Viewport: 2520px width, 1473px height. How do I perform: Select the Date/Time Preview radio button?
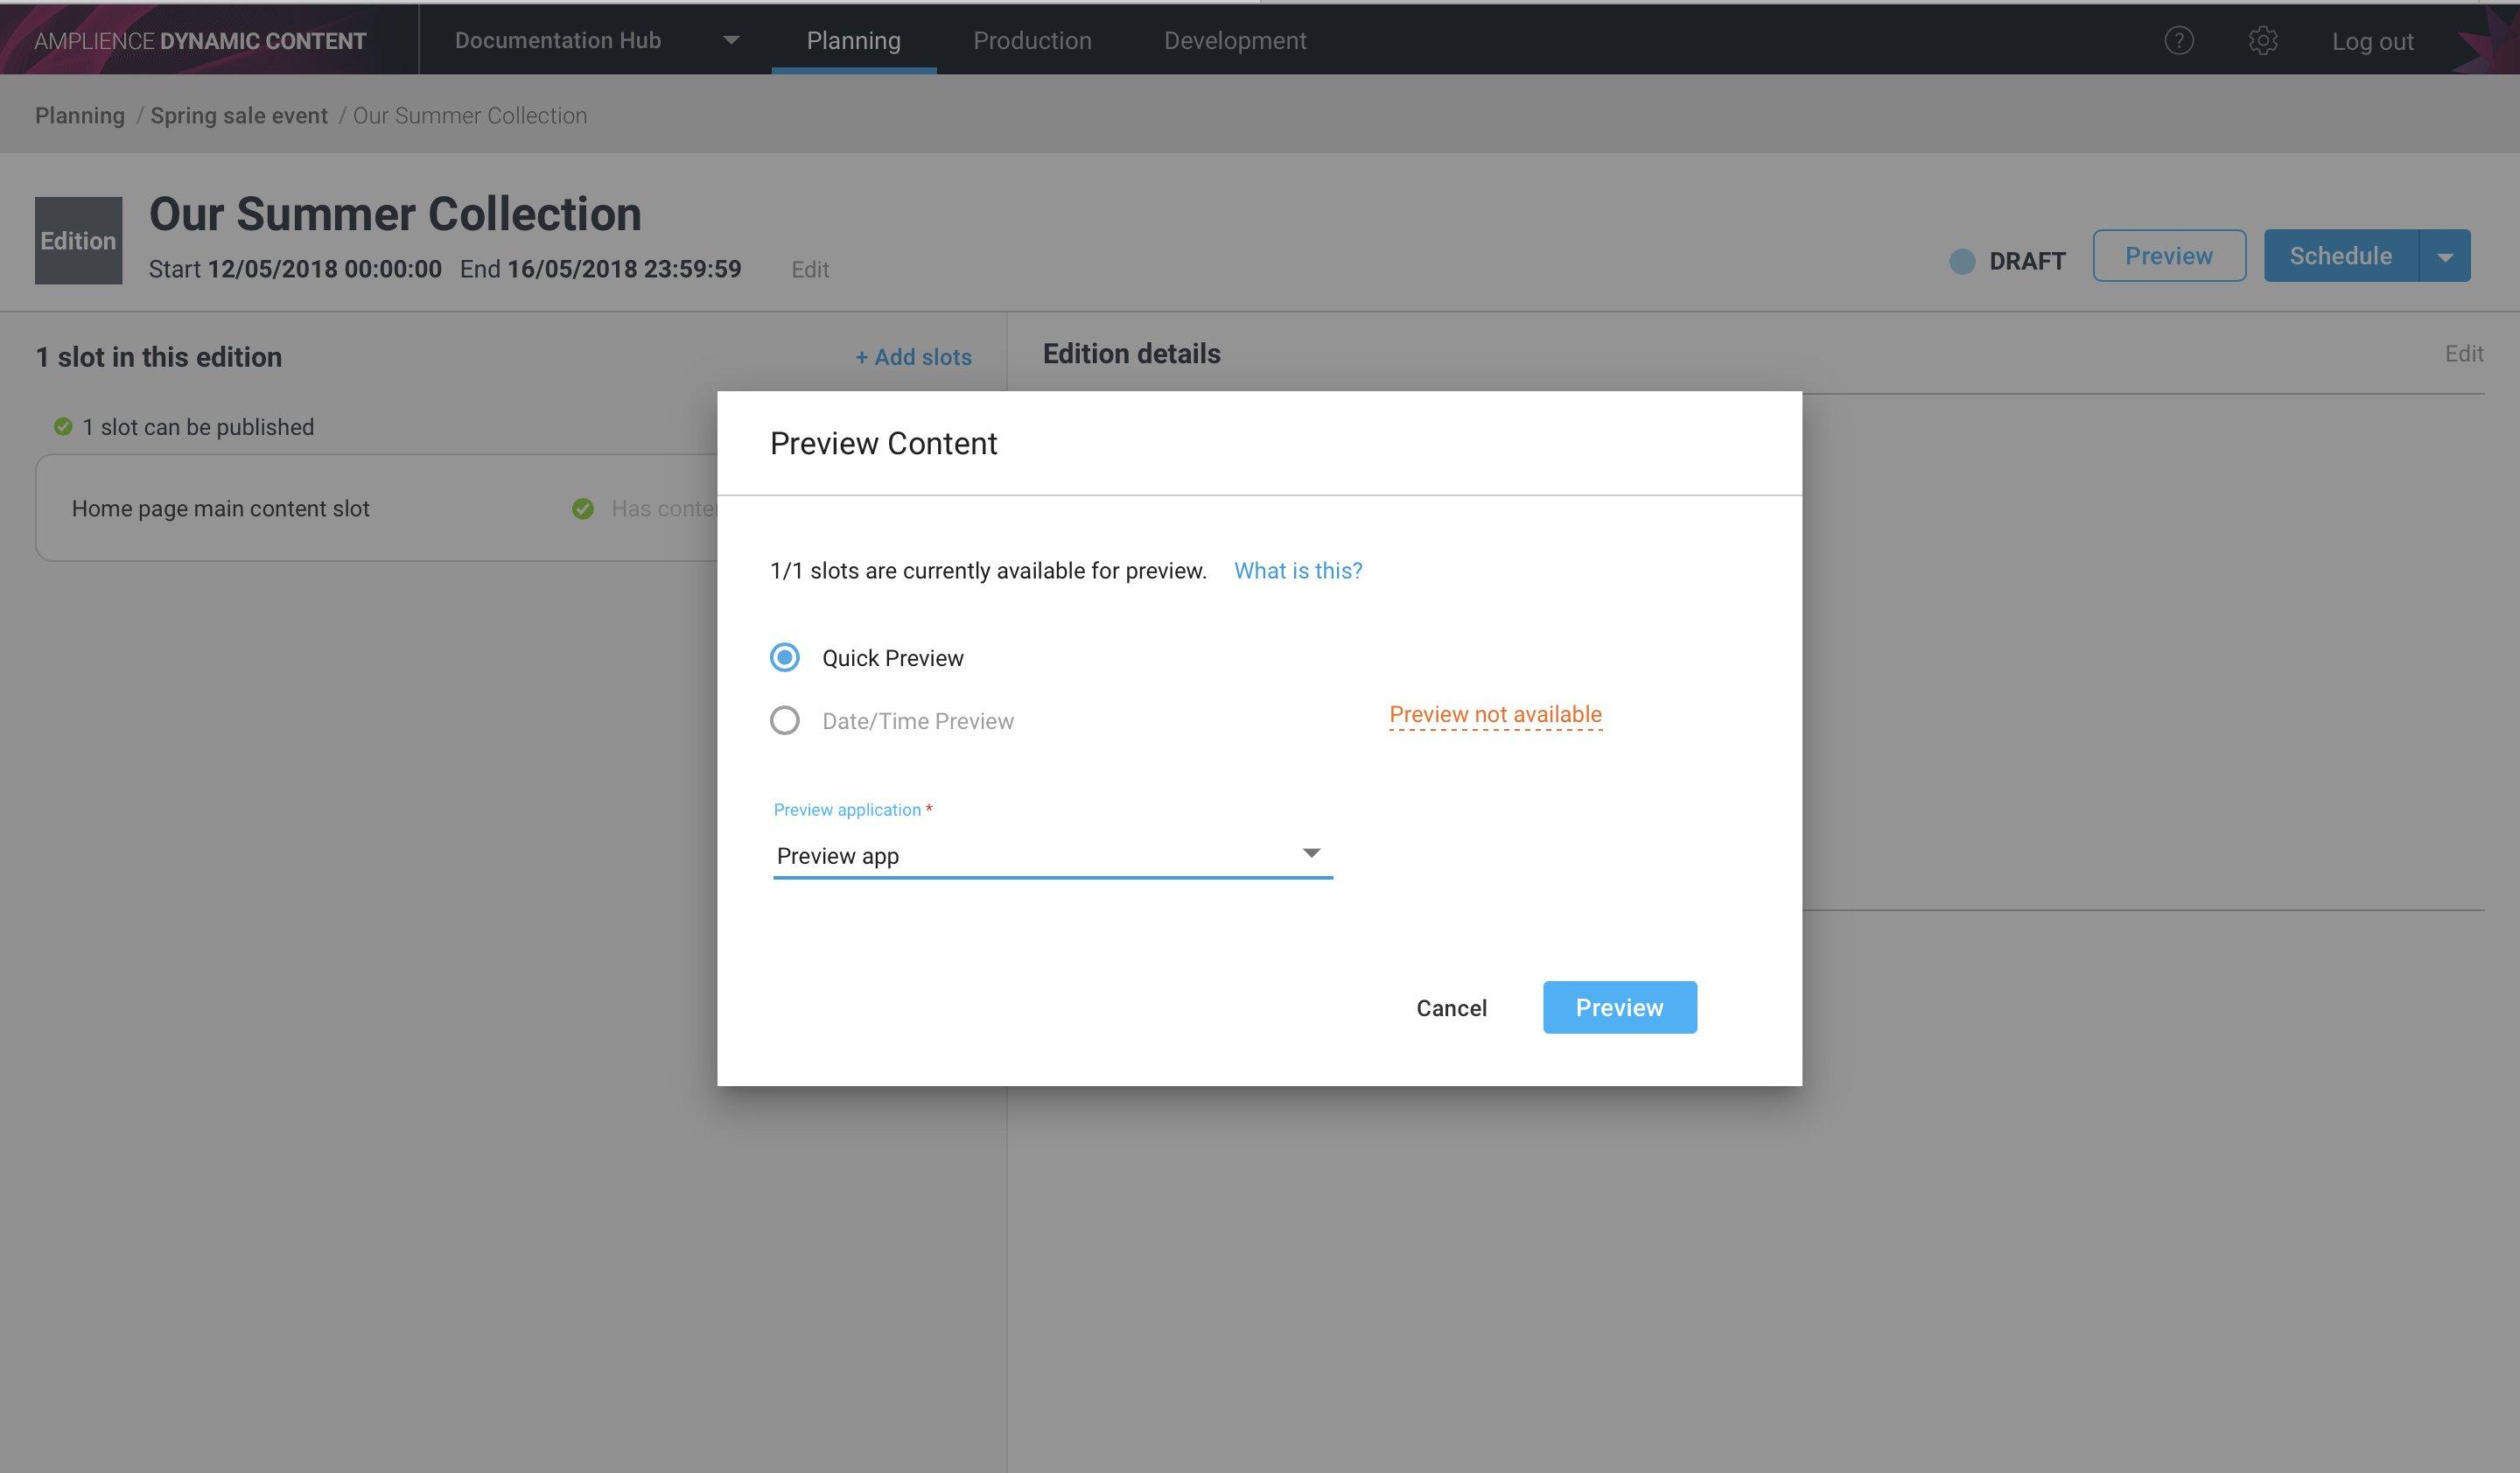(785, 719)
